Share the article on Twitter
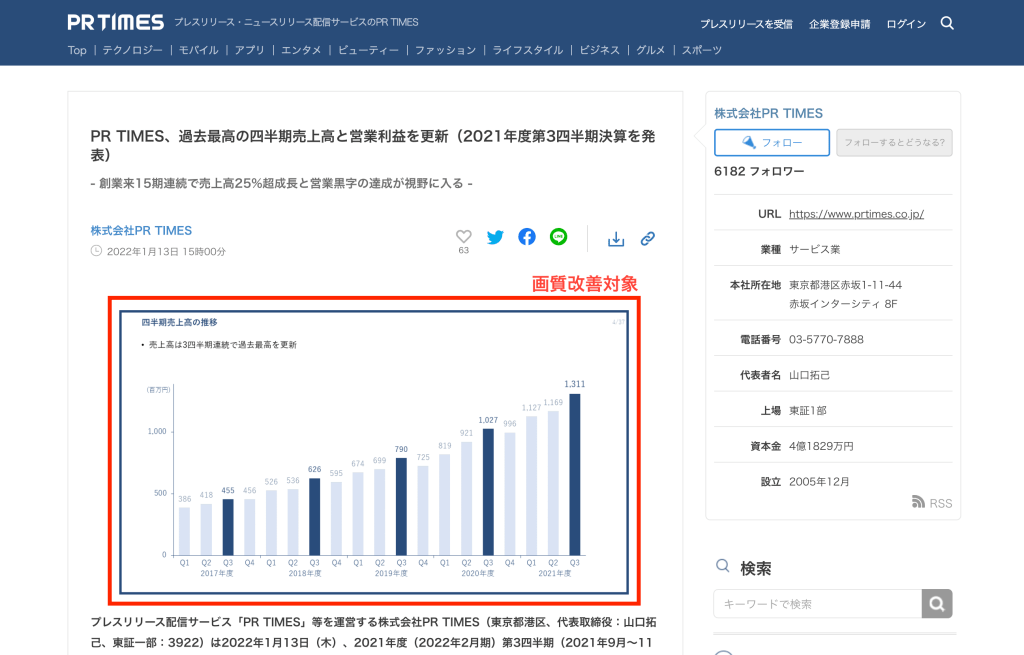The height and width of the screenshot is (655, 1024). tap(495, 237)
